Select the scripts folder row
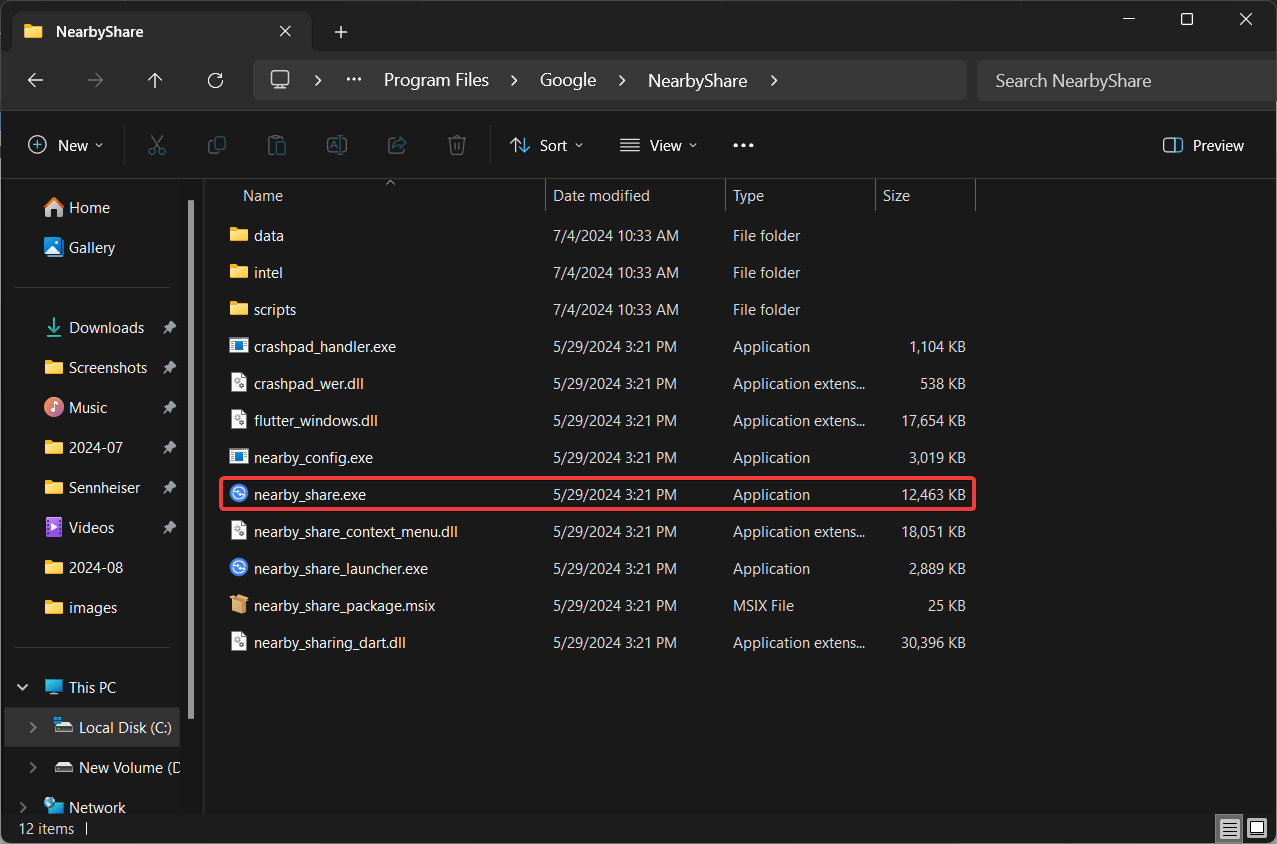1277x844 pixels. 598,309
